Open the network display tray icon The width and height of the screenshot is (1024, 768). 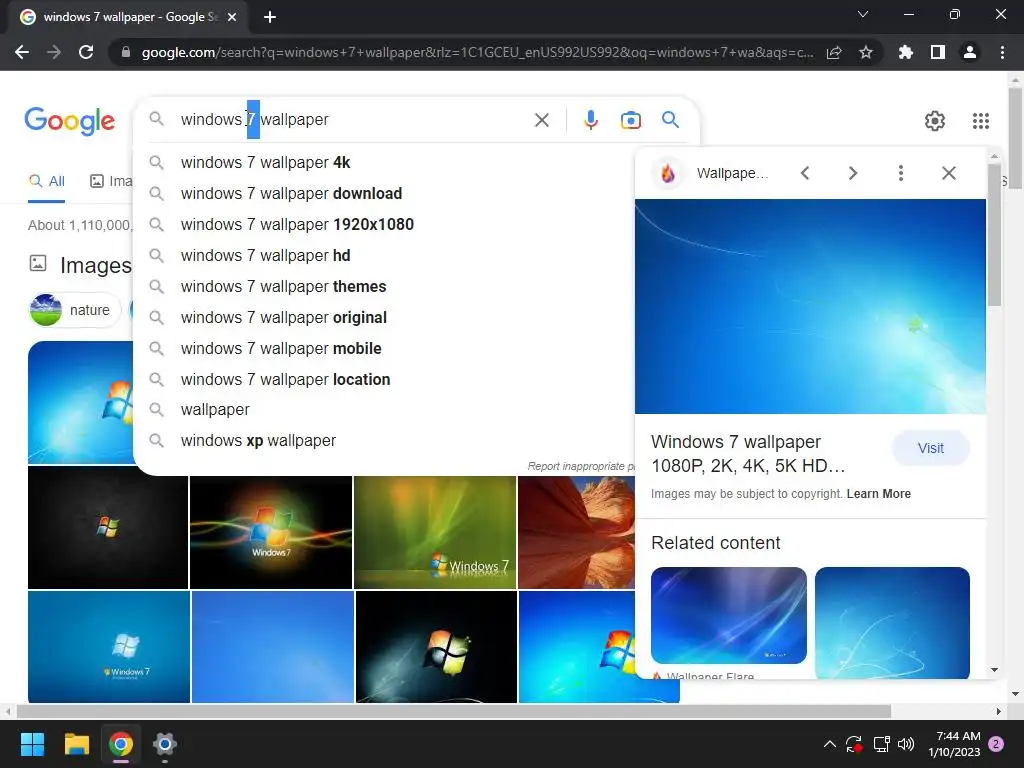pyautogui.click(x=881, y=744)
